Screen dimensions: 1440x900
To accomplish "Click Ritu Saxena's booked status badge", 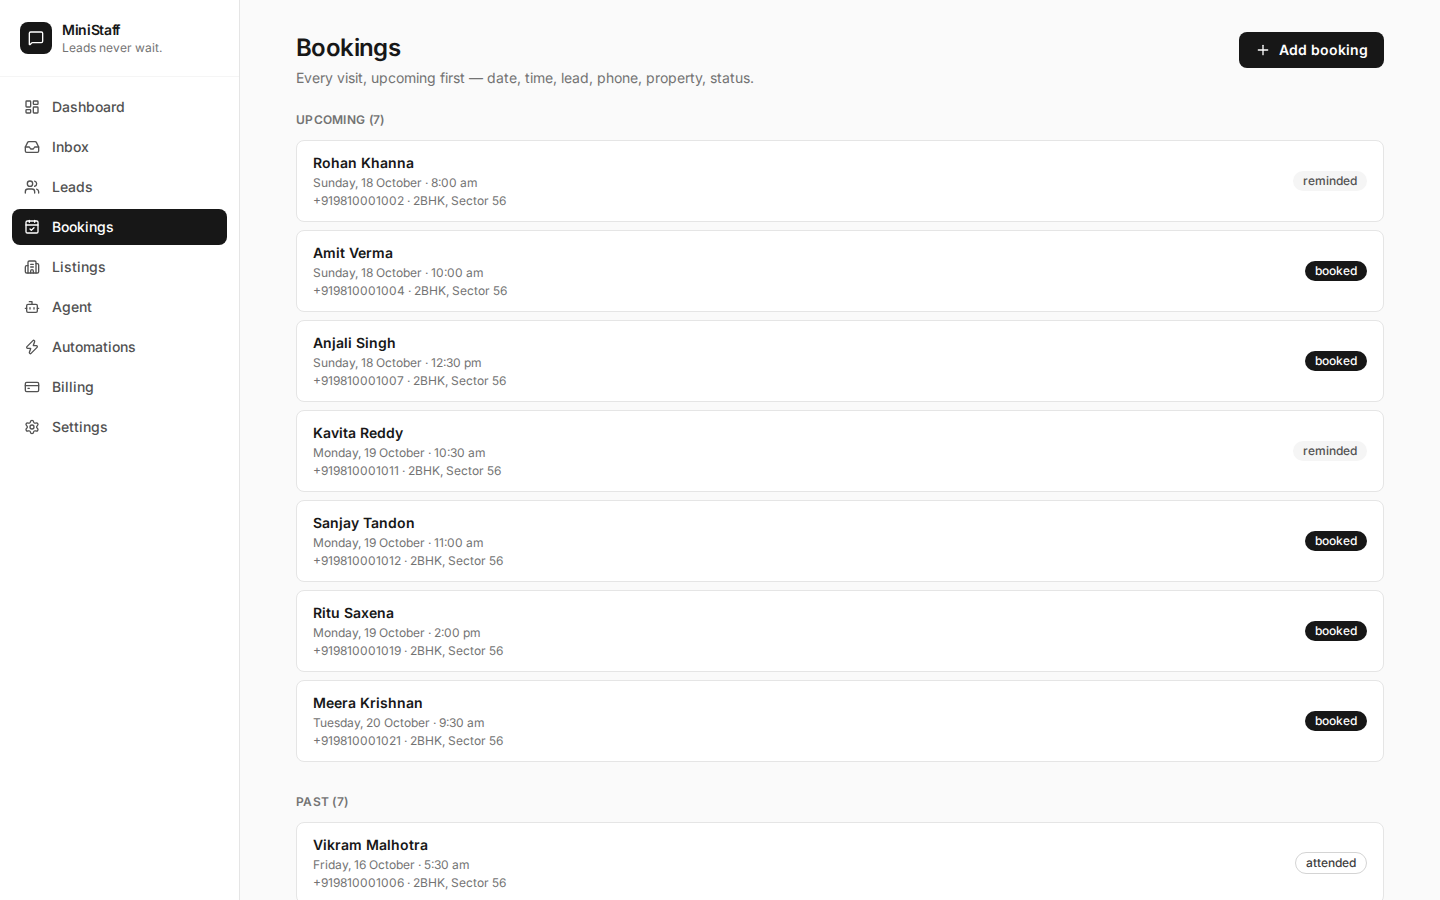I will tap(1336, 631).
